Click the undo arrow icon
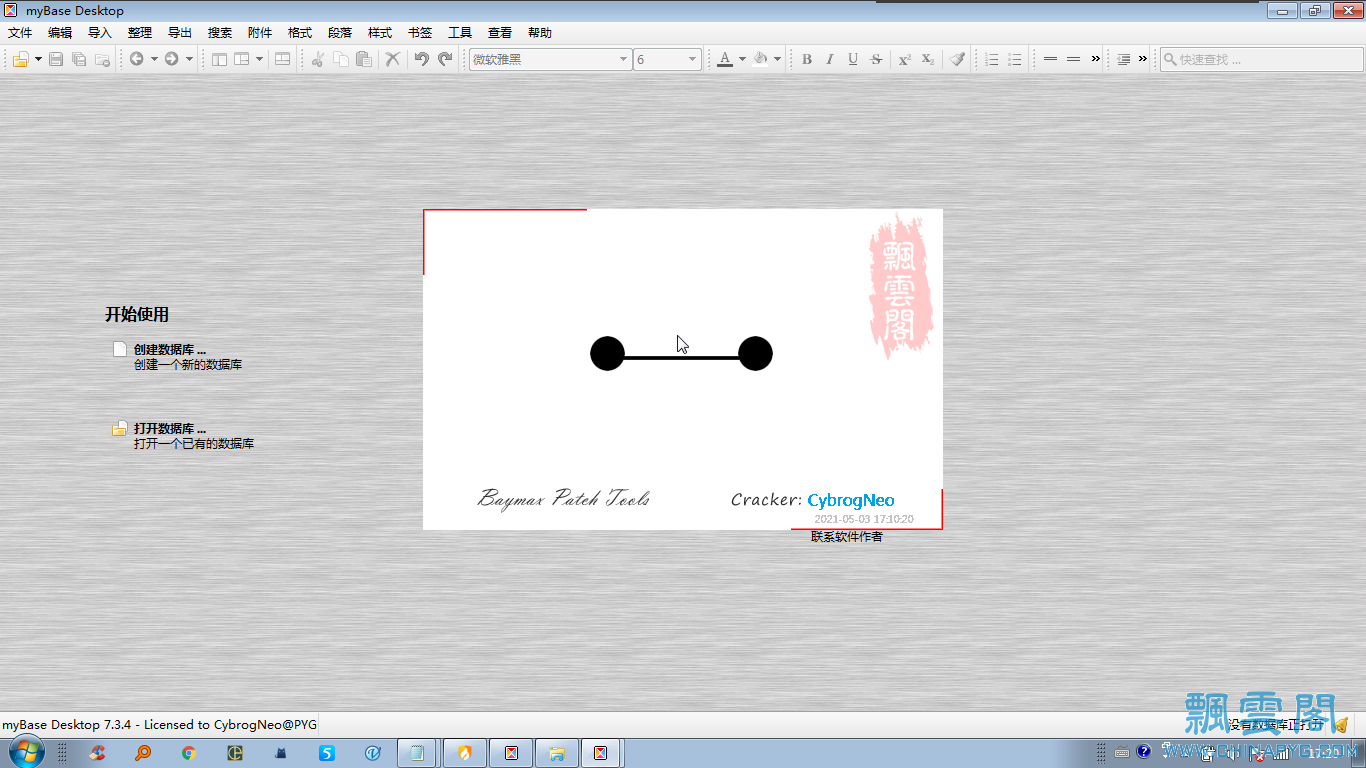The height and width of the screenshot is (768, 1366). [422, 59]
